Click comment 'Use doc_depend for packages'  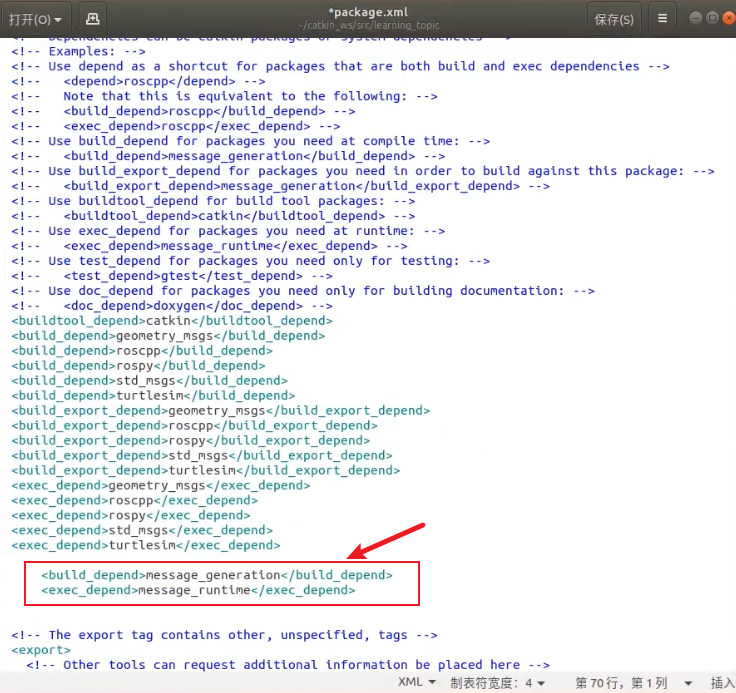point(303,292)
